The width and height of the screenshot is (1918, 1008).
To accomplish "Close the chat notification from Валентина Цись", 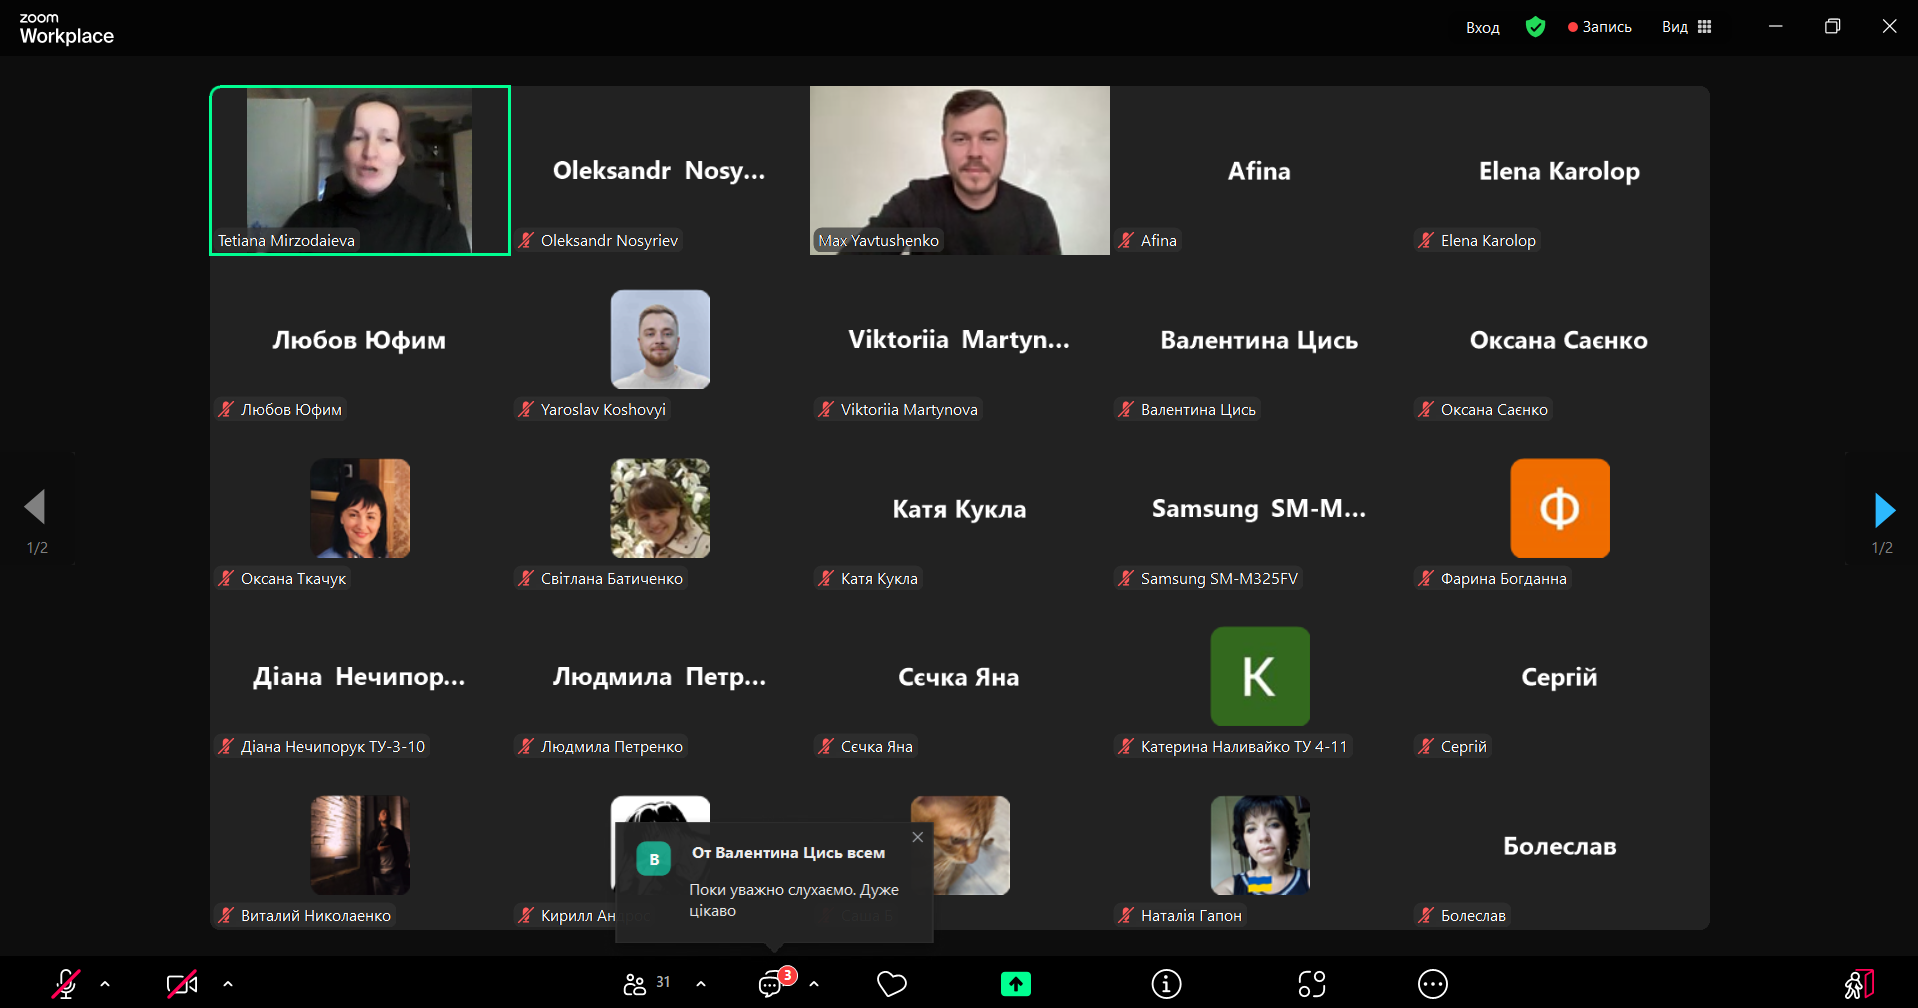I will [918, 837].
